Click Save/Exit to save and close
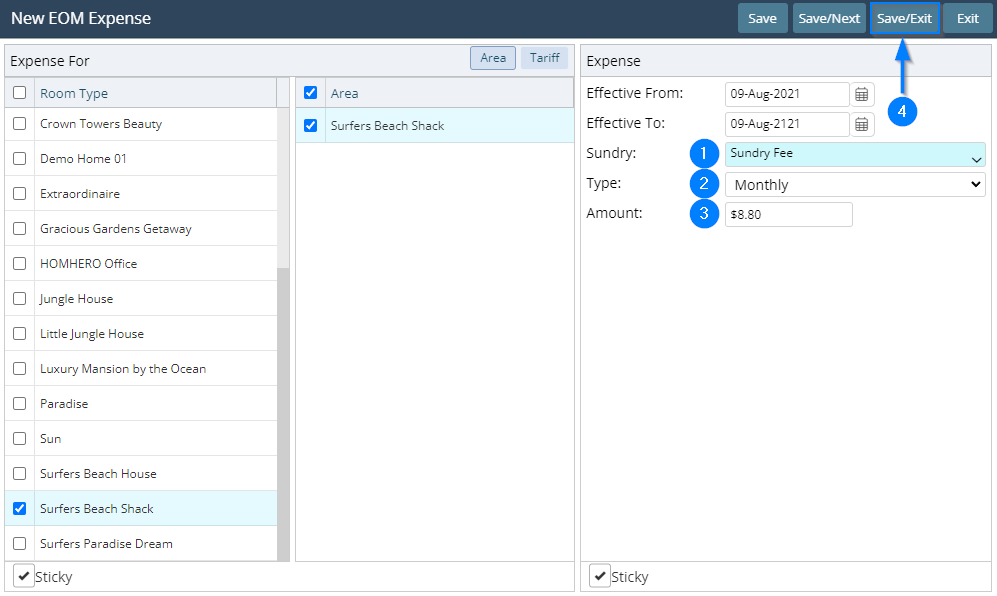 click(904, 18)
